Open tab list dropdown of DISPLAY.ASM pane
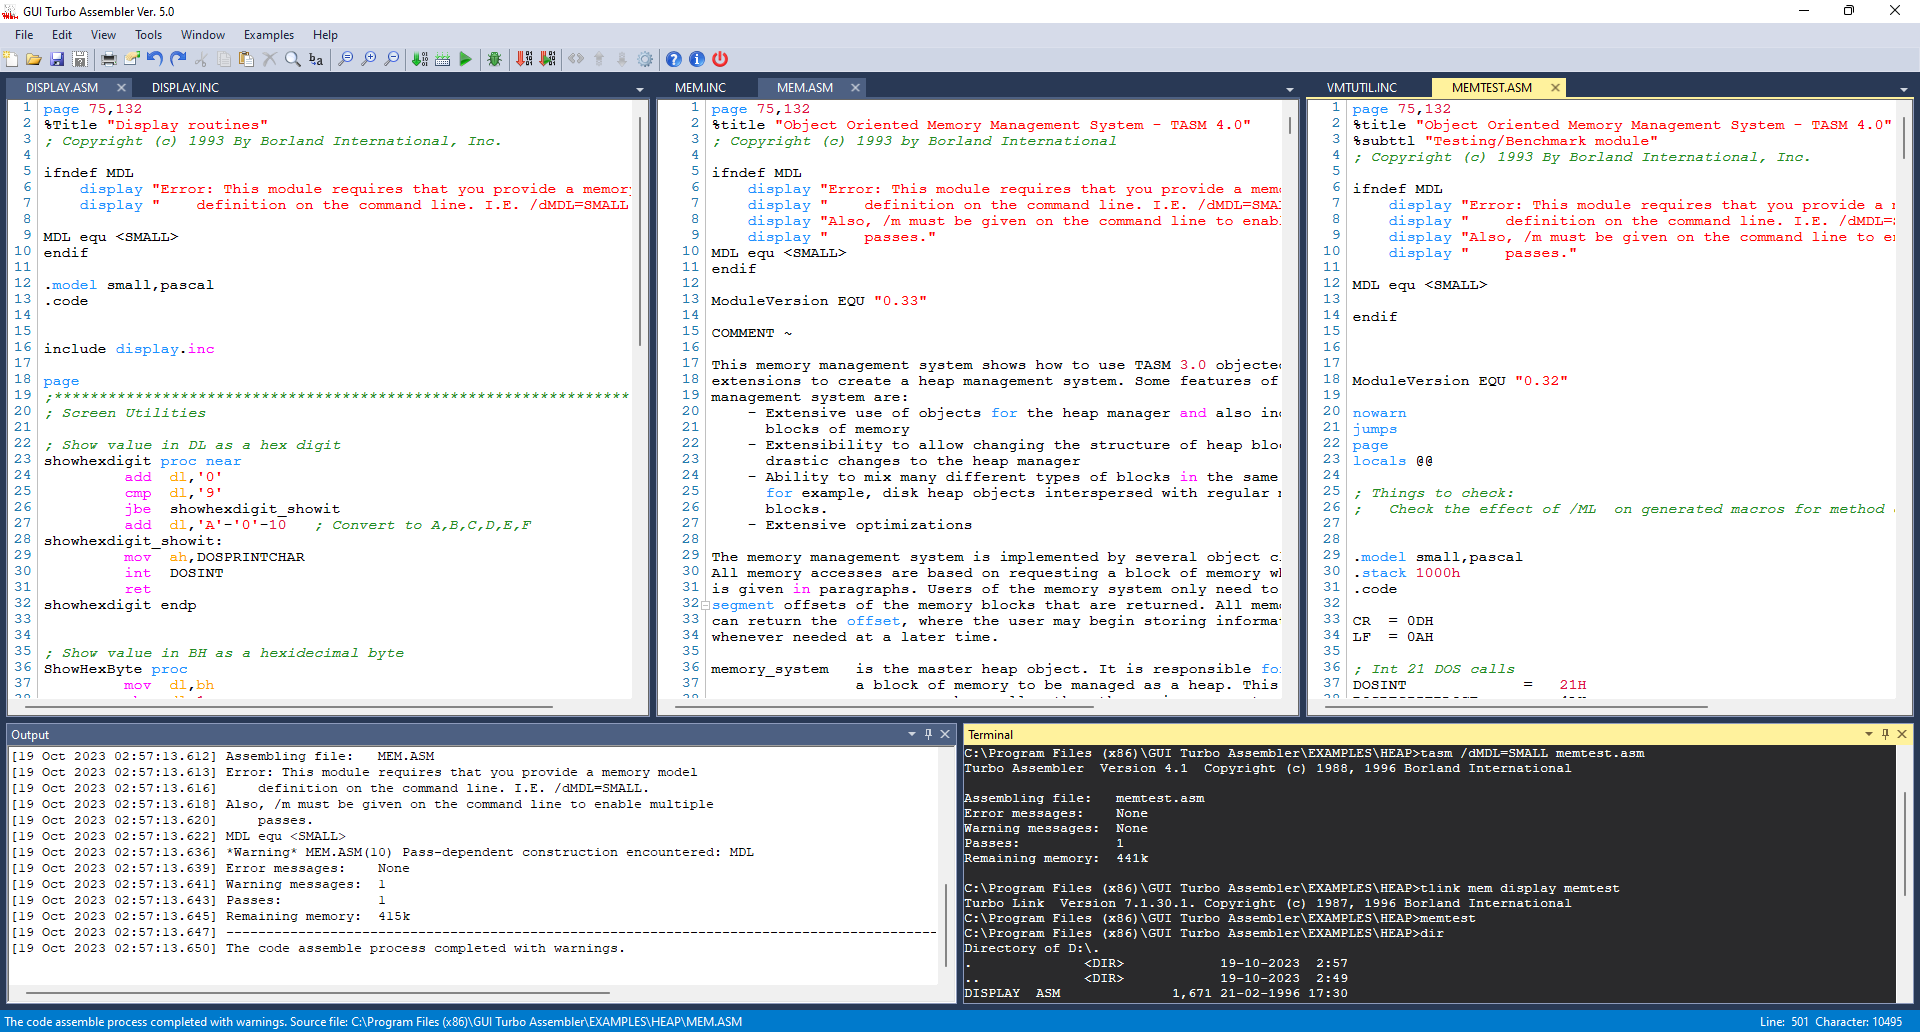The height and width of the screenshot is (1032, 1920). 640,90
